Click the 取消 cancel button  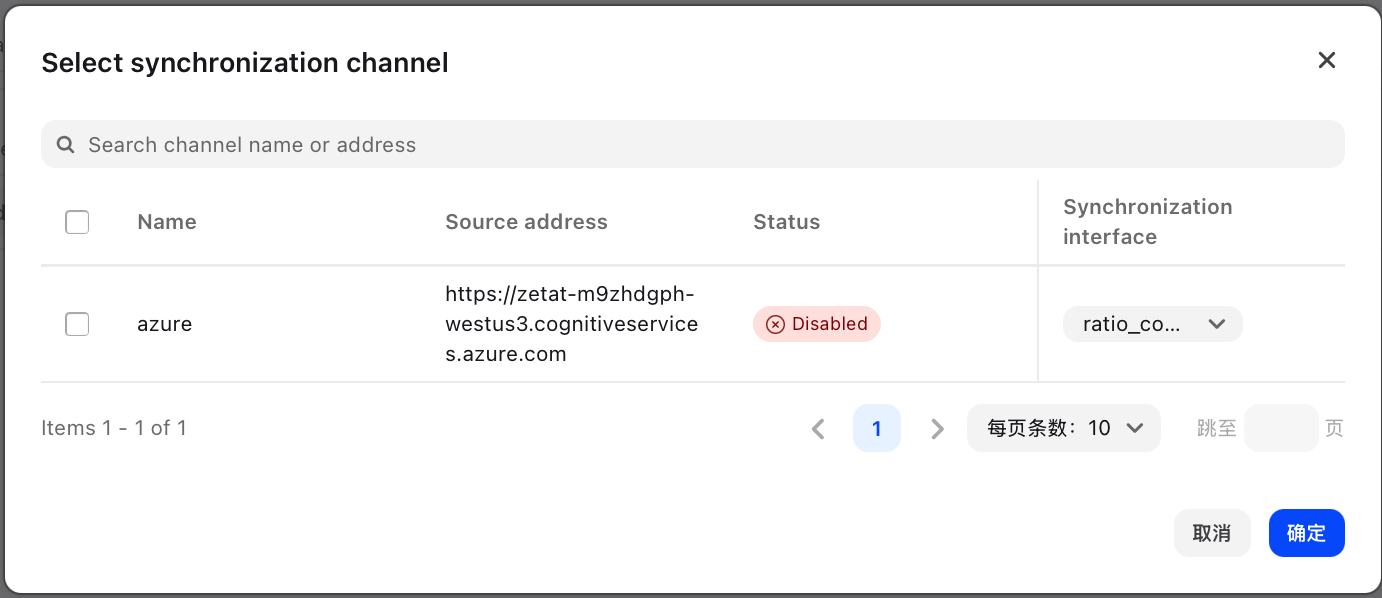1212,533
